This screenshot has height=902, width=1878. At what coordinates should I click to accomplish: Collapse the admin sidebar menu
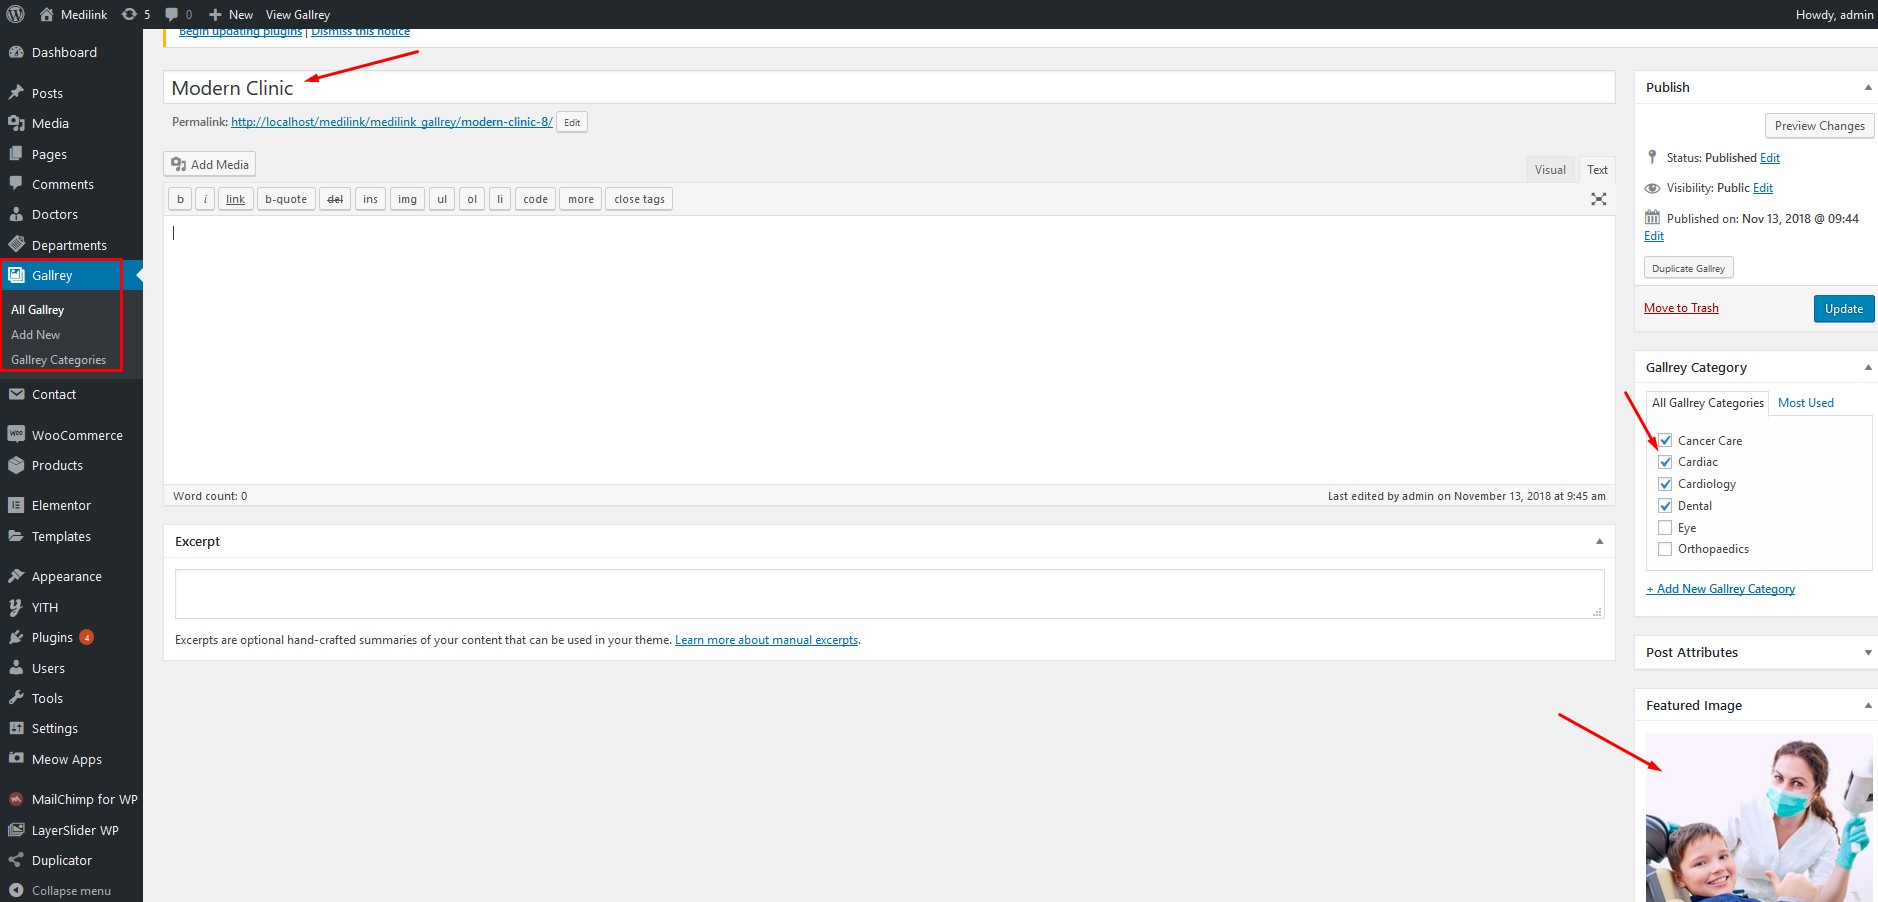click(x=60, y=890)
